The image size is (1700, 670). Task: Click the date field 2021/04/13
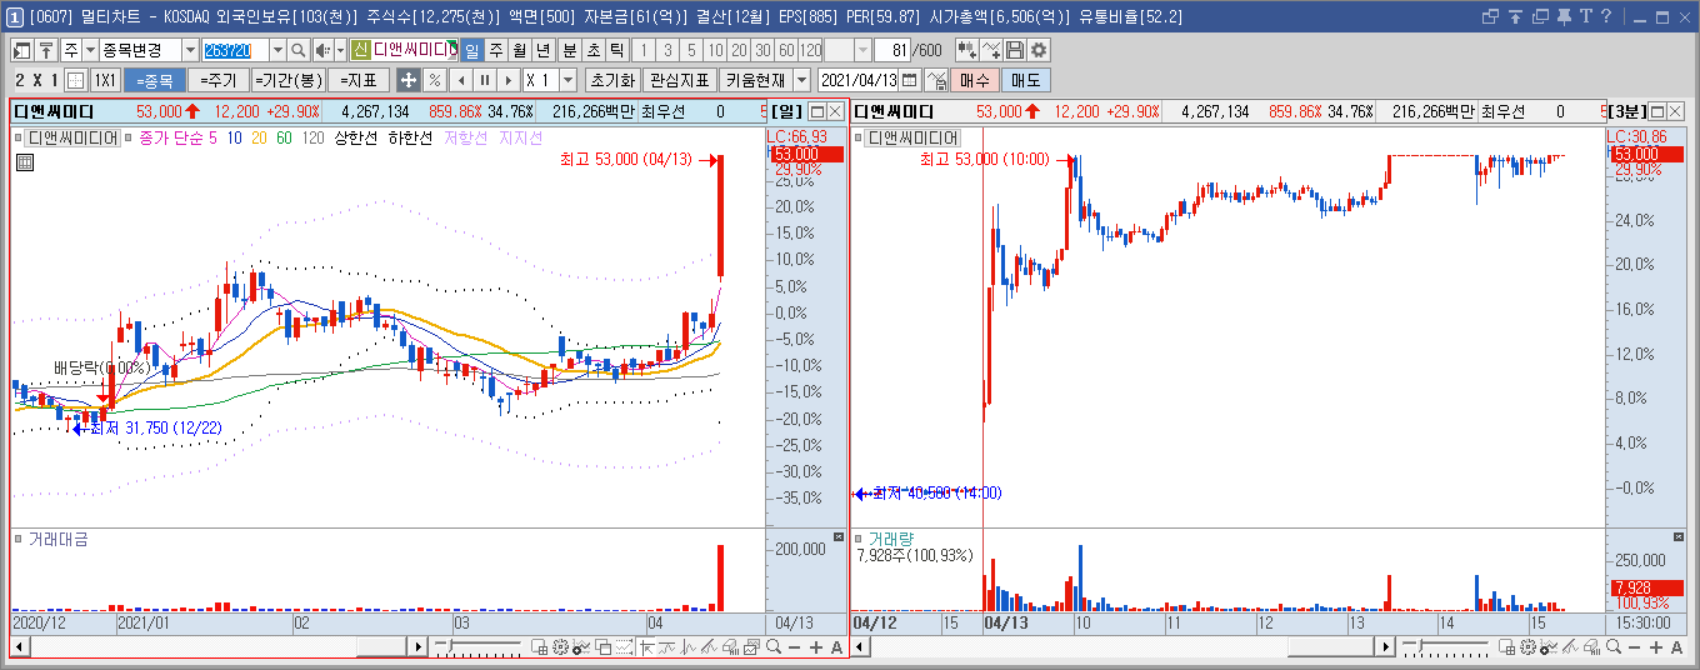click(x=859, y=80)
